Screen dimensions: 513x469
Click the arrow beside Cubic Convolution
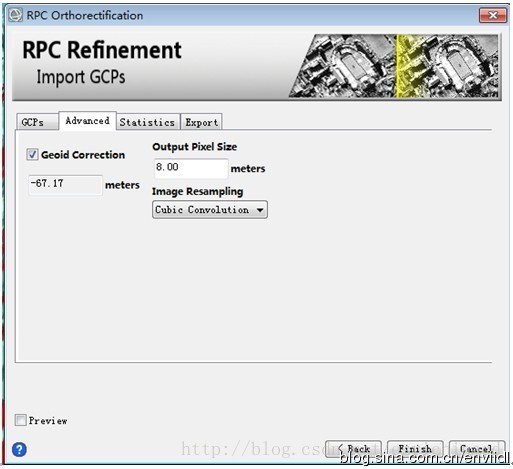(260, 210)
